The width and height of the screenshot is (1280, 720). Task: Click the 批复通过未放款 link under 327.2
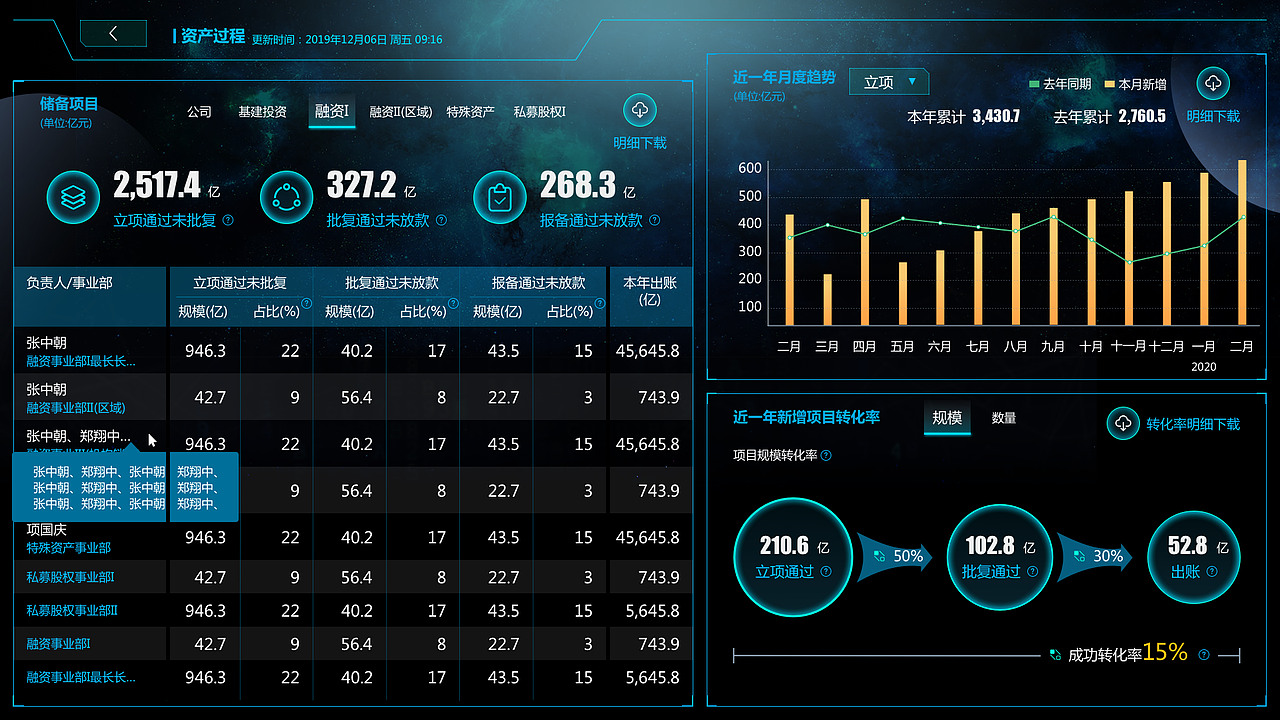tap(378, 220)
